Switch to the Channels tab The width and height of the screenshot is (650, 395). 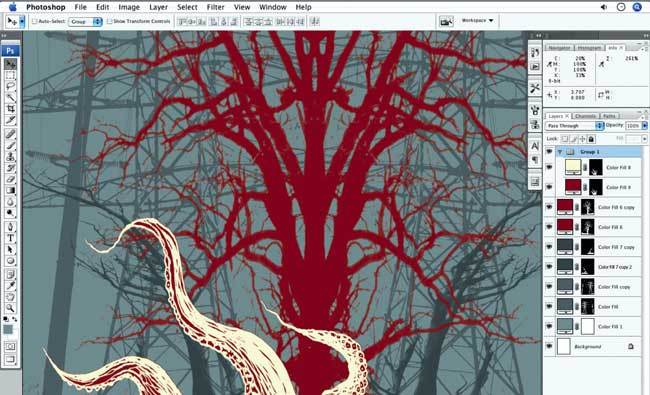tap(585, 116)
